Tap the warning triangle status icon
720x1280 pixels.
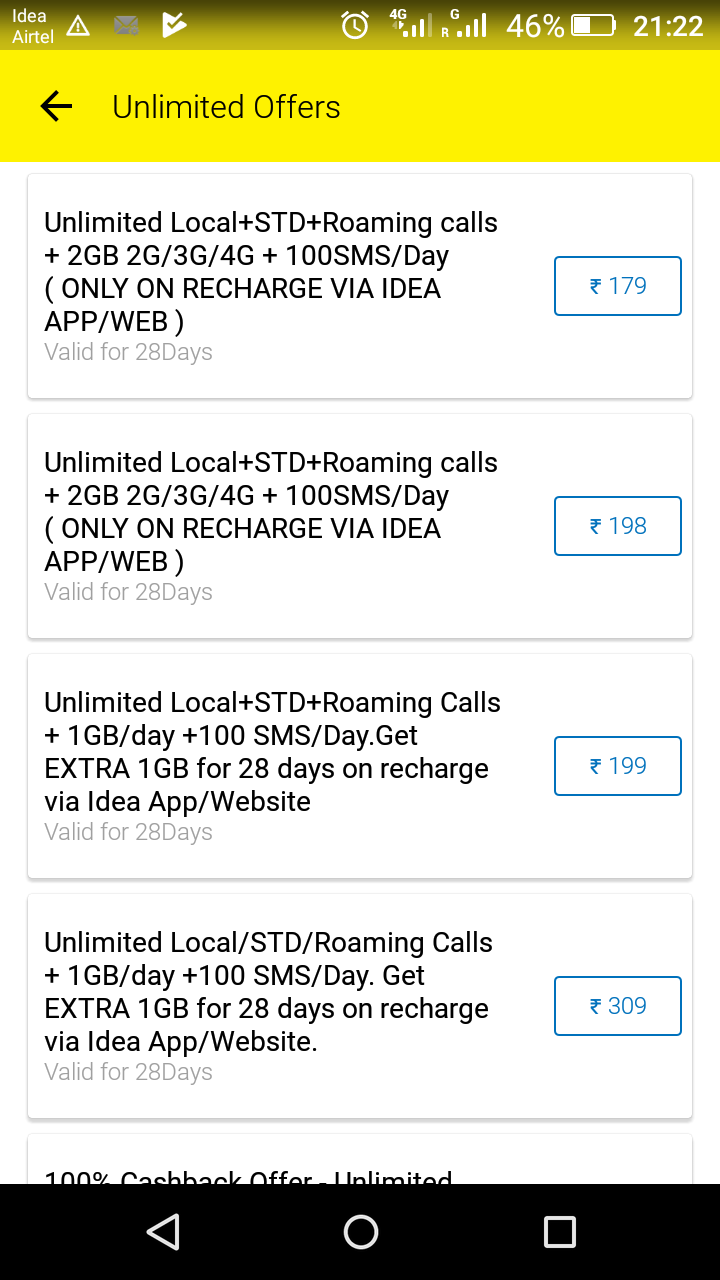point(78,27)
